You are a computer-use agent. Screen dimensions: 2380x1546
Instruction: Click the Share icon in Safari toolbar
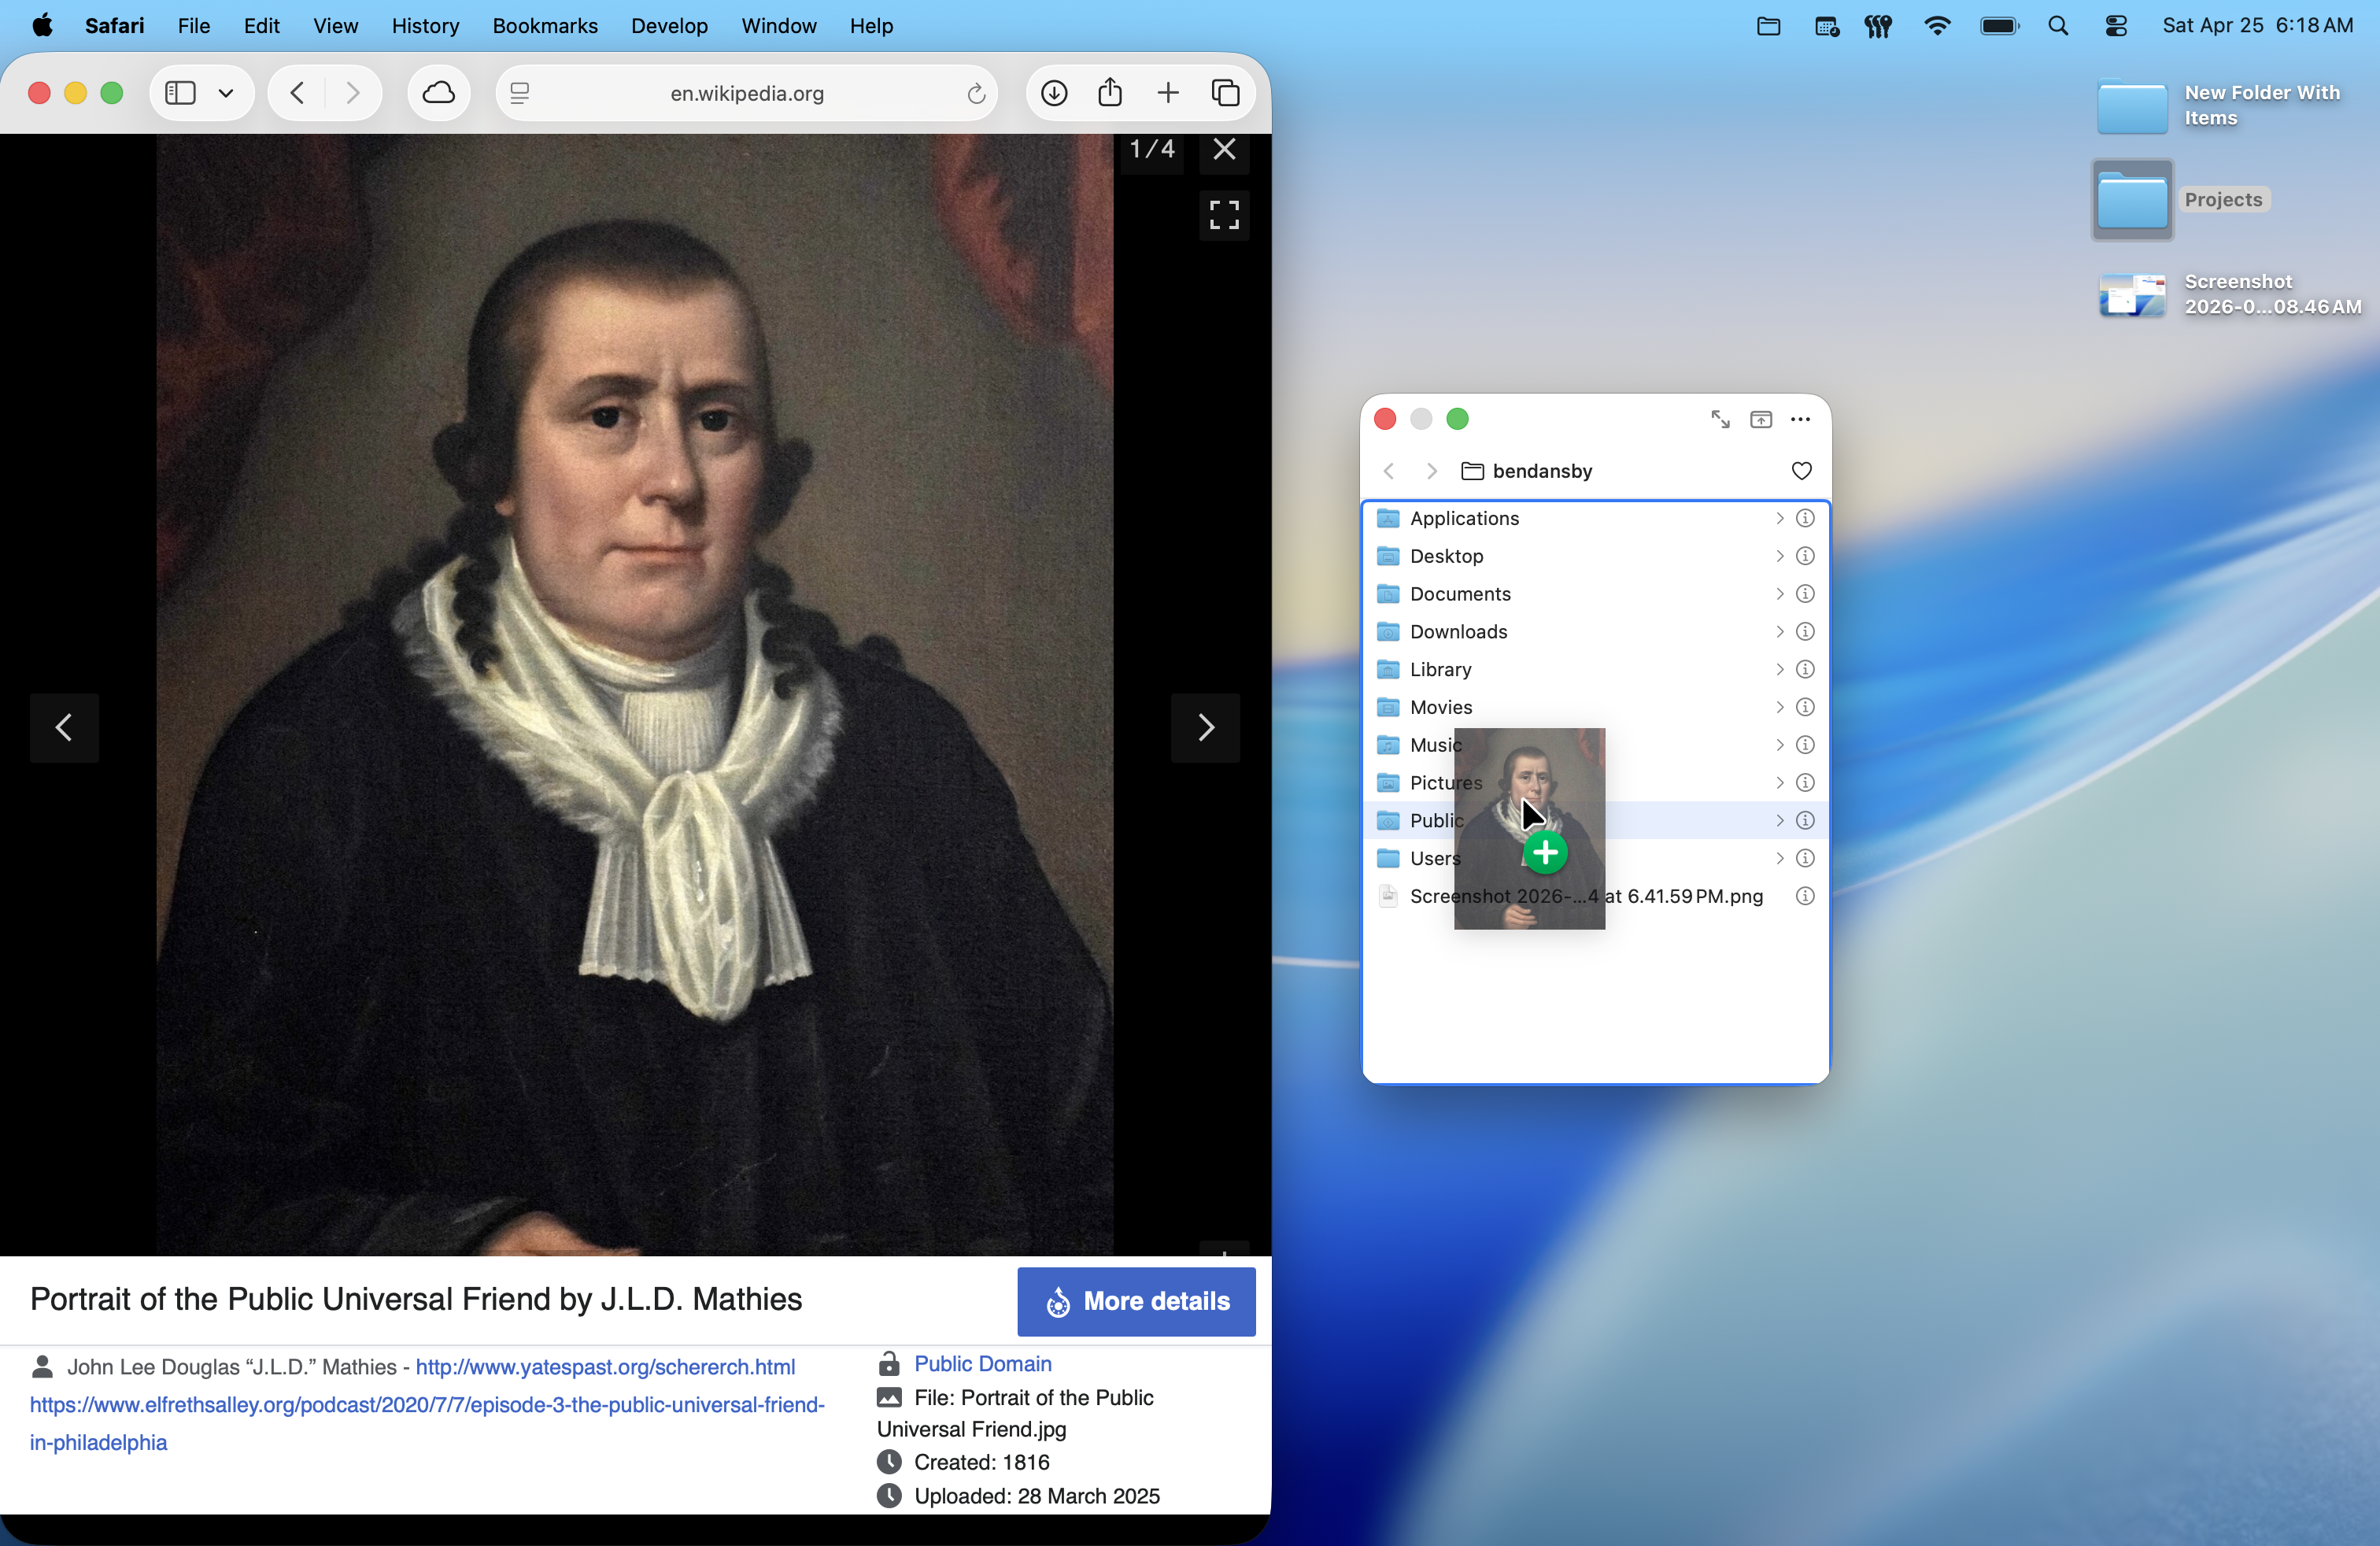tap(1111, 92)
